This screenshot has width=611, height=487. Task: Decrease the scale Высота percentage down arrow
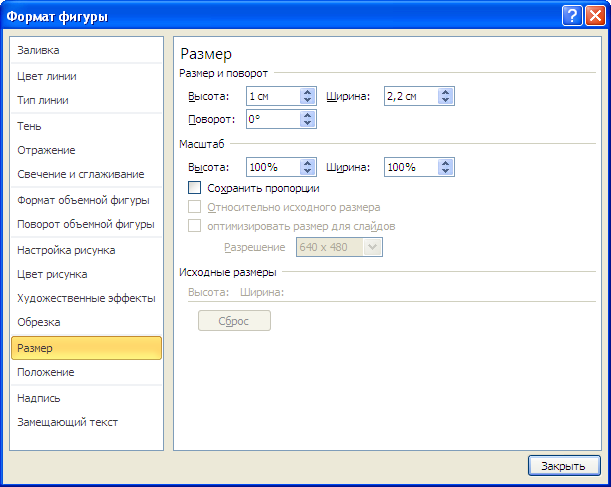coord(309,172)
